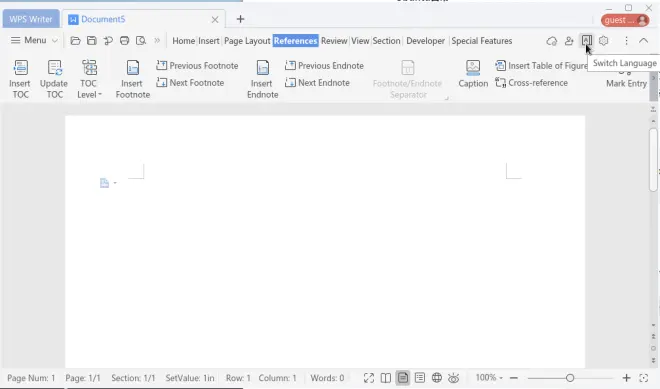Switch to Web Layout view in status bar
This screenshot has width=660, height=389.
tap(437, 378)
